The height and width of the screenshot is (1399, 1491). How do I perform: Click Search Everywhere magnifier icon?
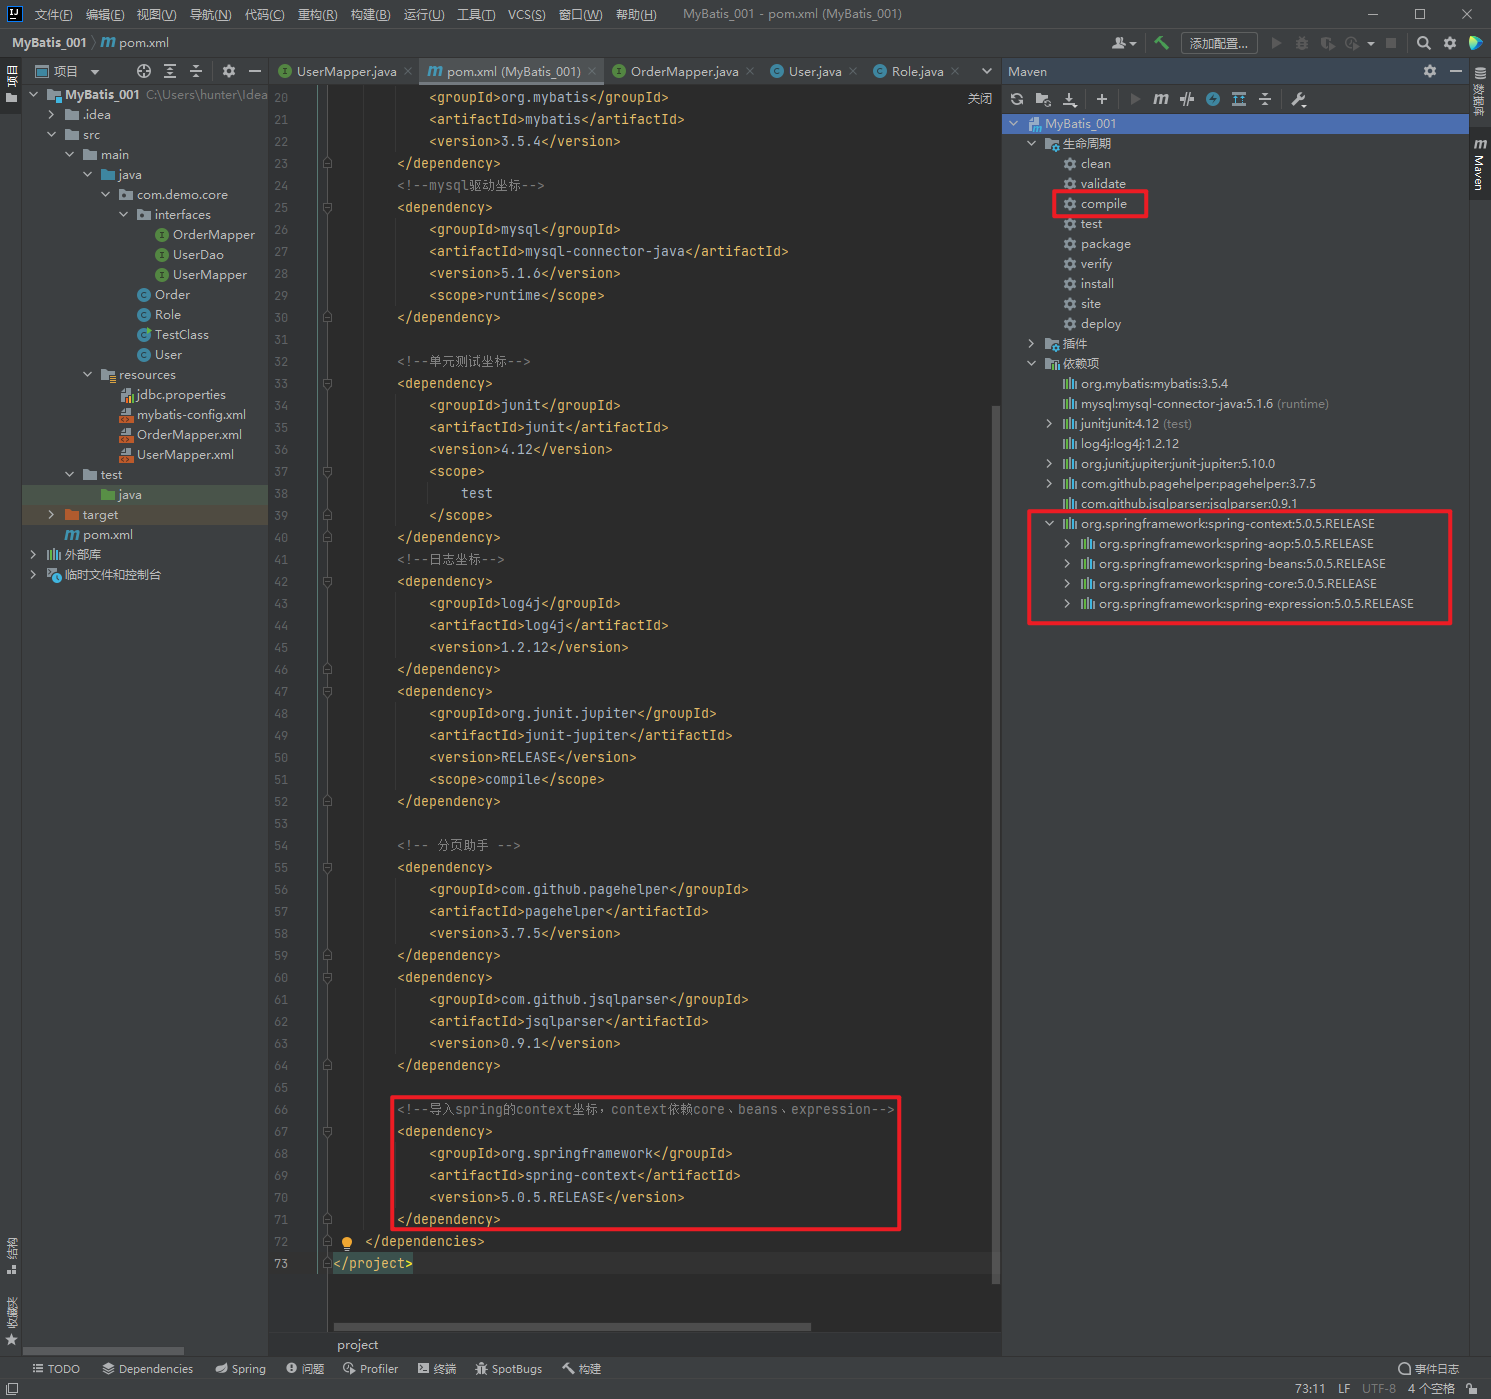point(1423,43)
